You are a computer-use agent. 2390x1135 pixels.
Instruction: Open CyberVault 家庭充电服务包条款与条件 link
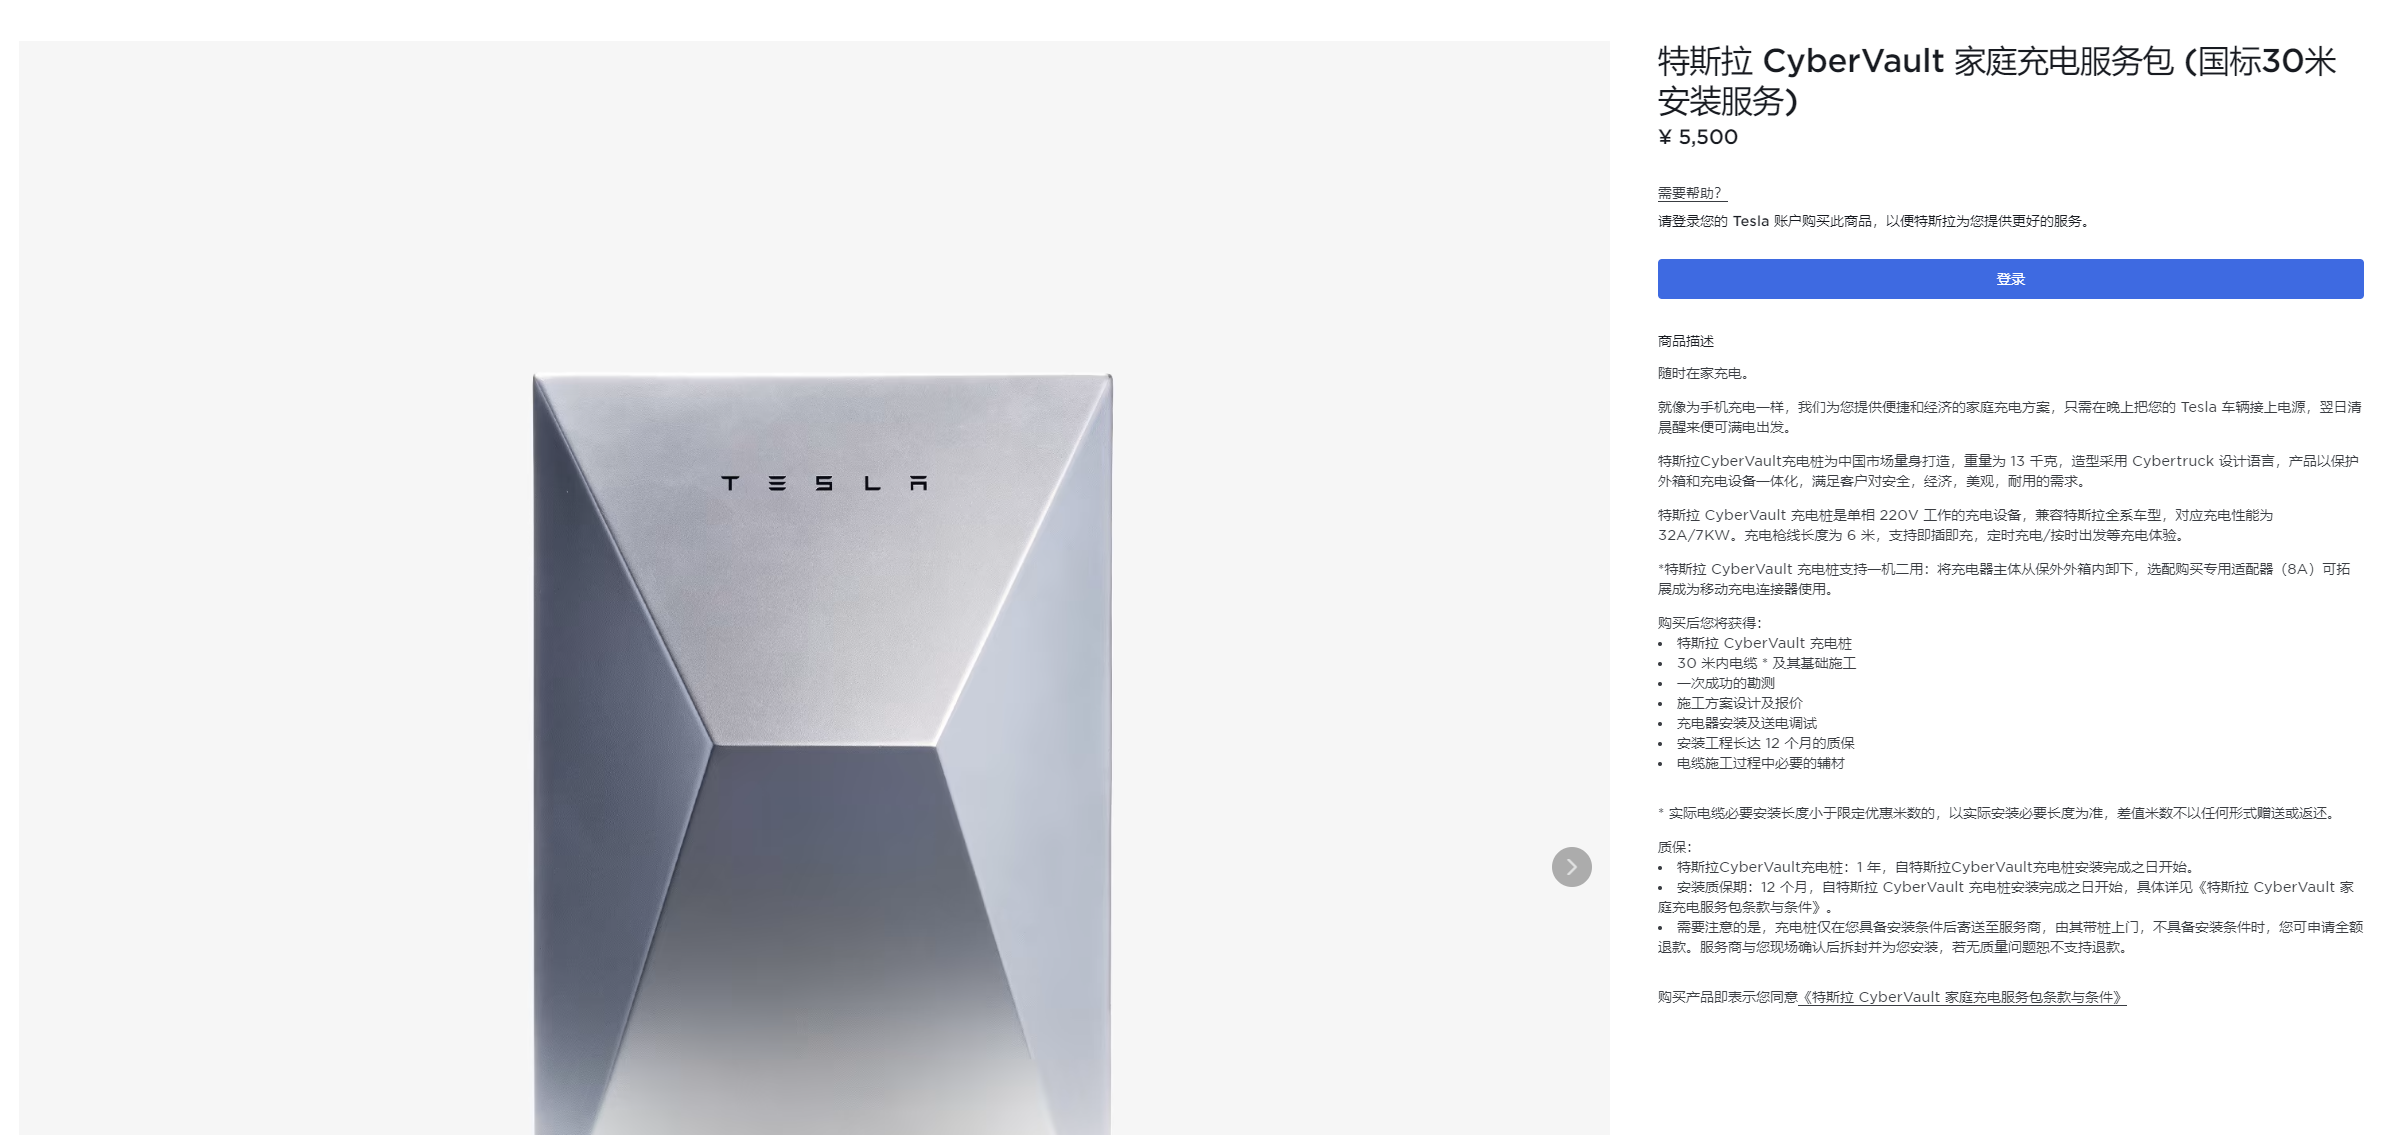1962,997
